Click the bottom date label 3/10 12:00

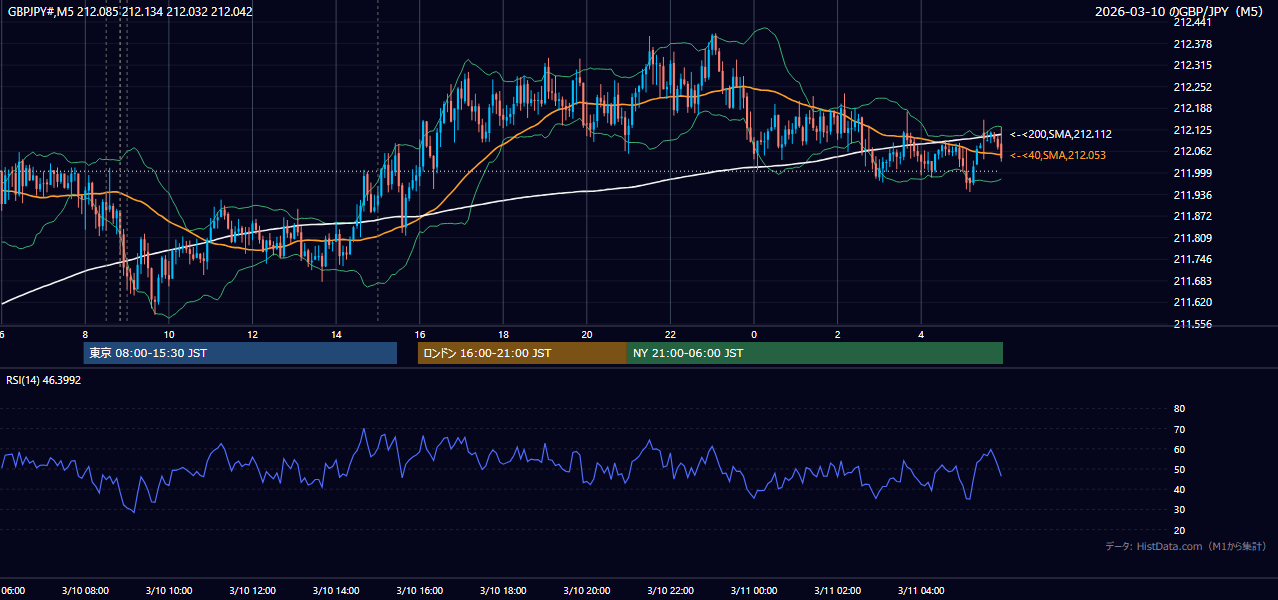[x=252, y=591]
